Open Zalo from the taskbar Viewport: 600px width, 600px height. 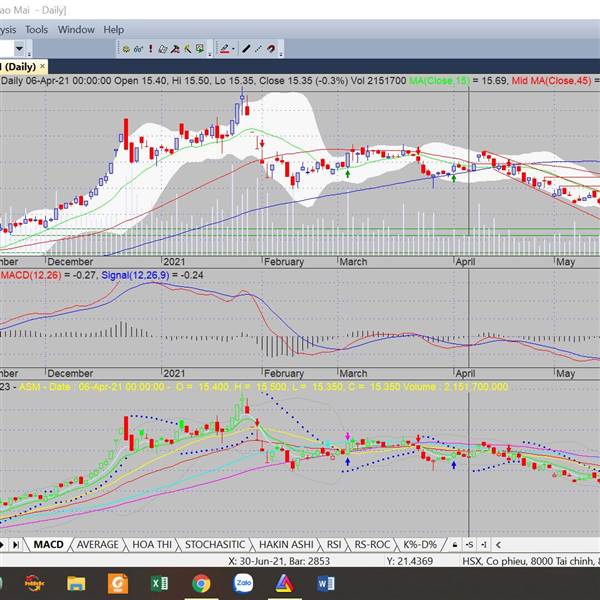pyautogui.click(x=243, y=583)
